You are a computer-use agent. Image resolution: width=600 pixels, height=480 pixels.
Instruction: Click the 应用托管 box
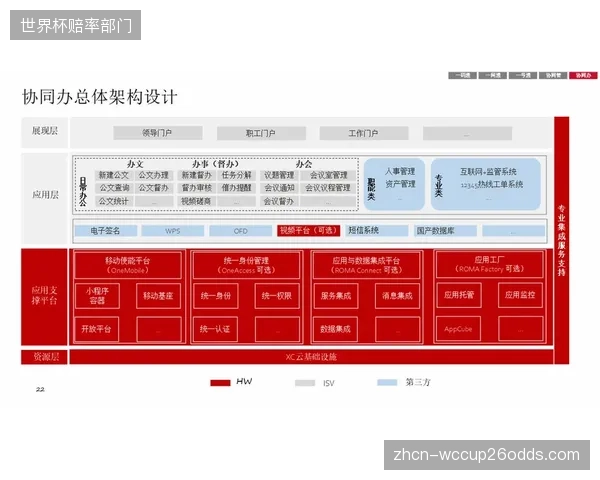coord(459,295)
